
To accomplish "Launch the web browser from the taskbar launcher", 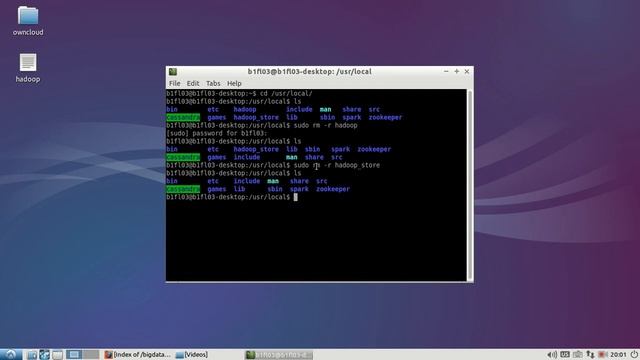I will point(44,355).
